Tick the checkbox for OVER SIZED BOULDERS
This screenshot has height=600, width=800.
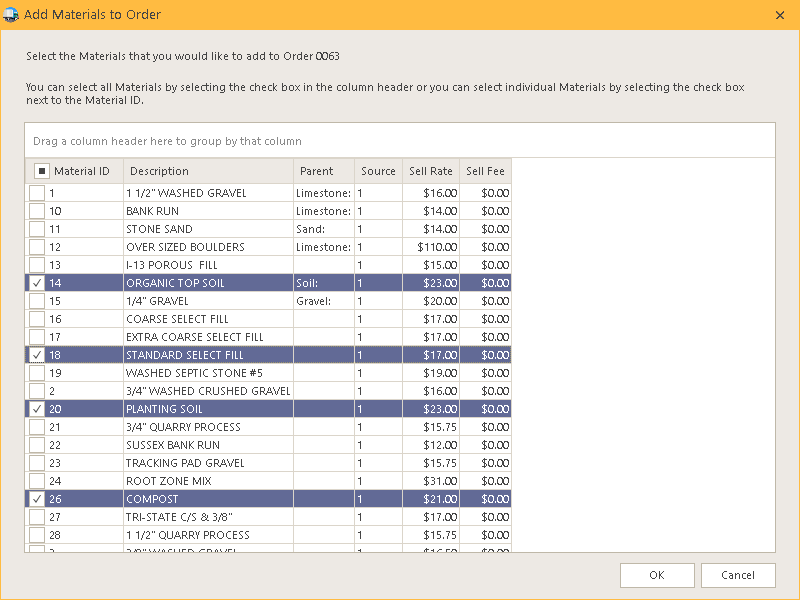[x=37, y=247]
